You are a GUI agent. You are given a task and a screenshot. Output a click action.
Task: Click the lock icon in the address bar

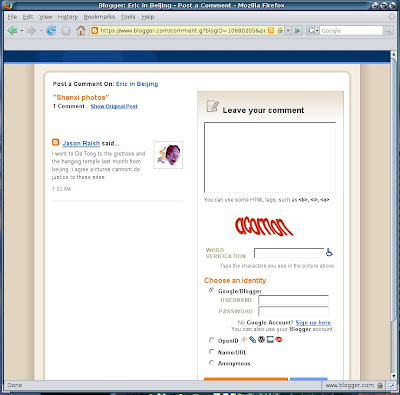tap(280, 31)
